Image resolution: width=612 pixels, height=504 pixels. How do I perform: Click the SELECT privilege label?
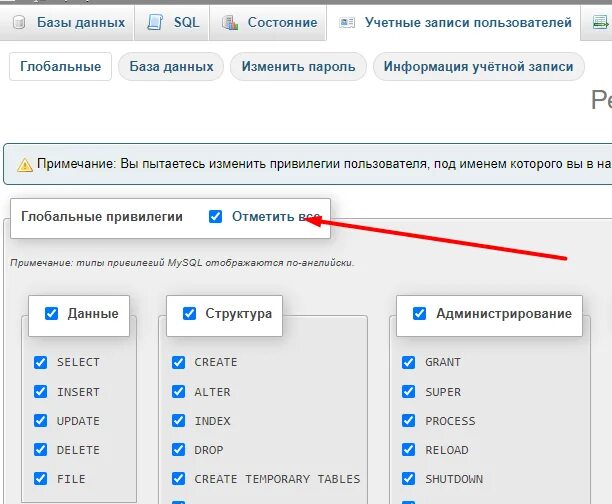[78, 362]
